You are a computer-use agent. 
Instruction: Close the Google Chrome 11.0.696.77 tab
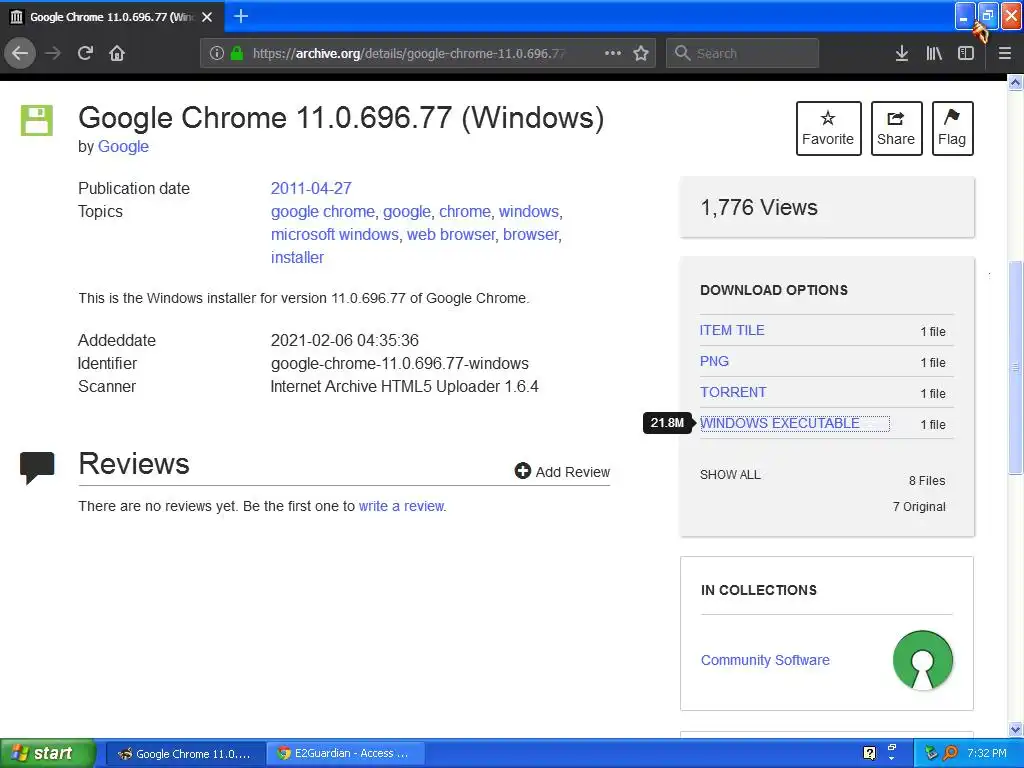point(207,17)
